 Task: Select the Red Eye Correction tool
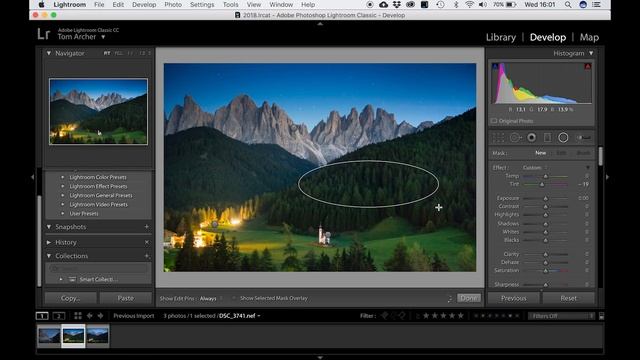click(531, 138)
